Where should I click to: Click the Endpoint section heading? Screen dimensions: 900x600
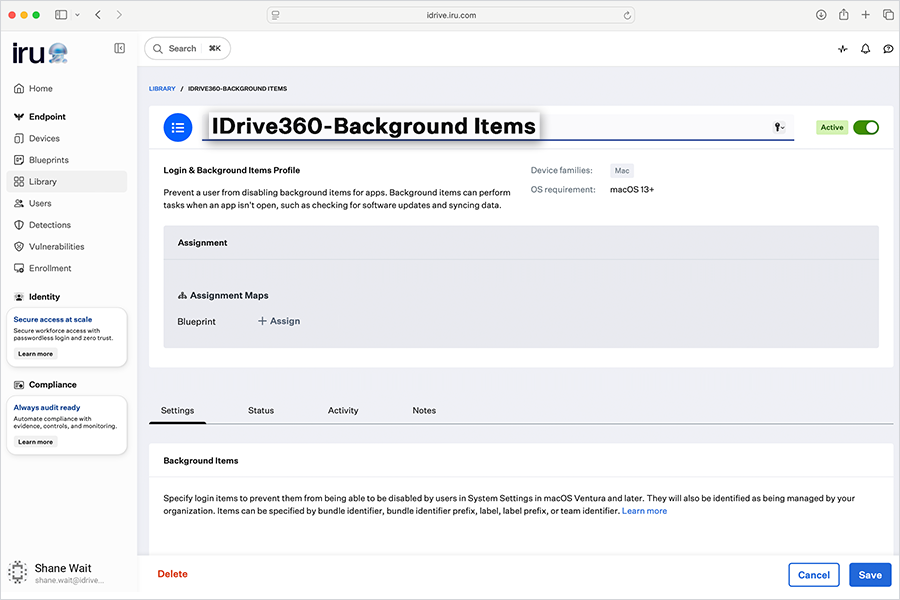(47, 117)
